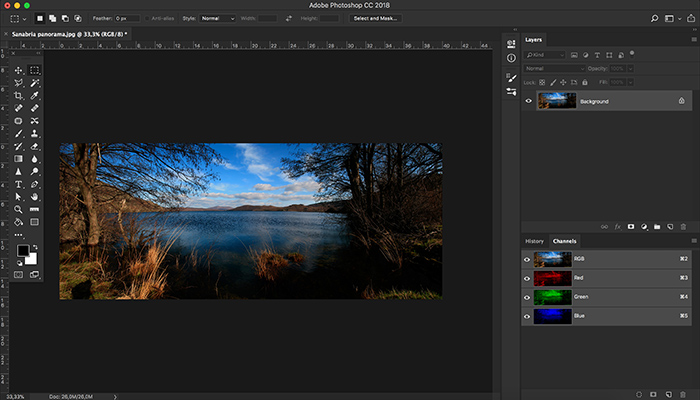Open the Share icon at top right
Viewport: 700px width, 400px height.
click(689, 18)
